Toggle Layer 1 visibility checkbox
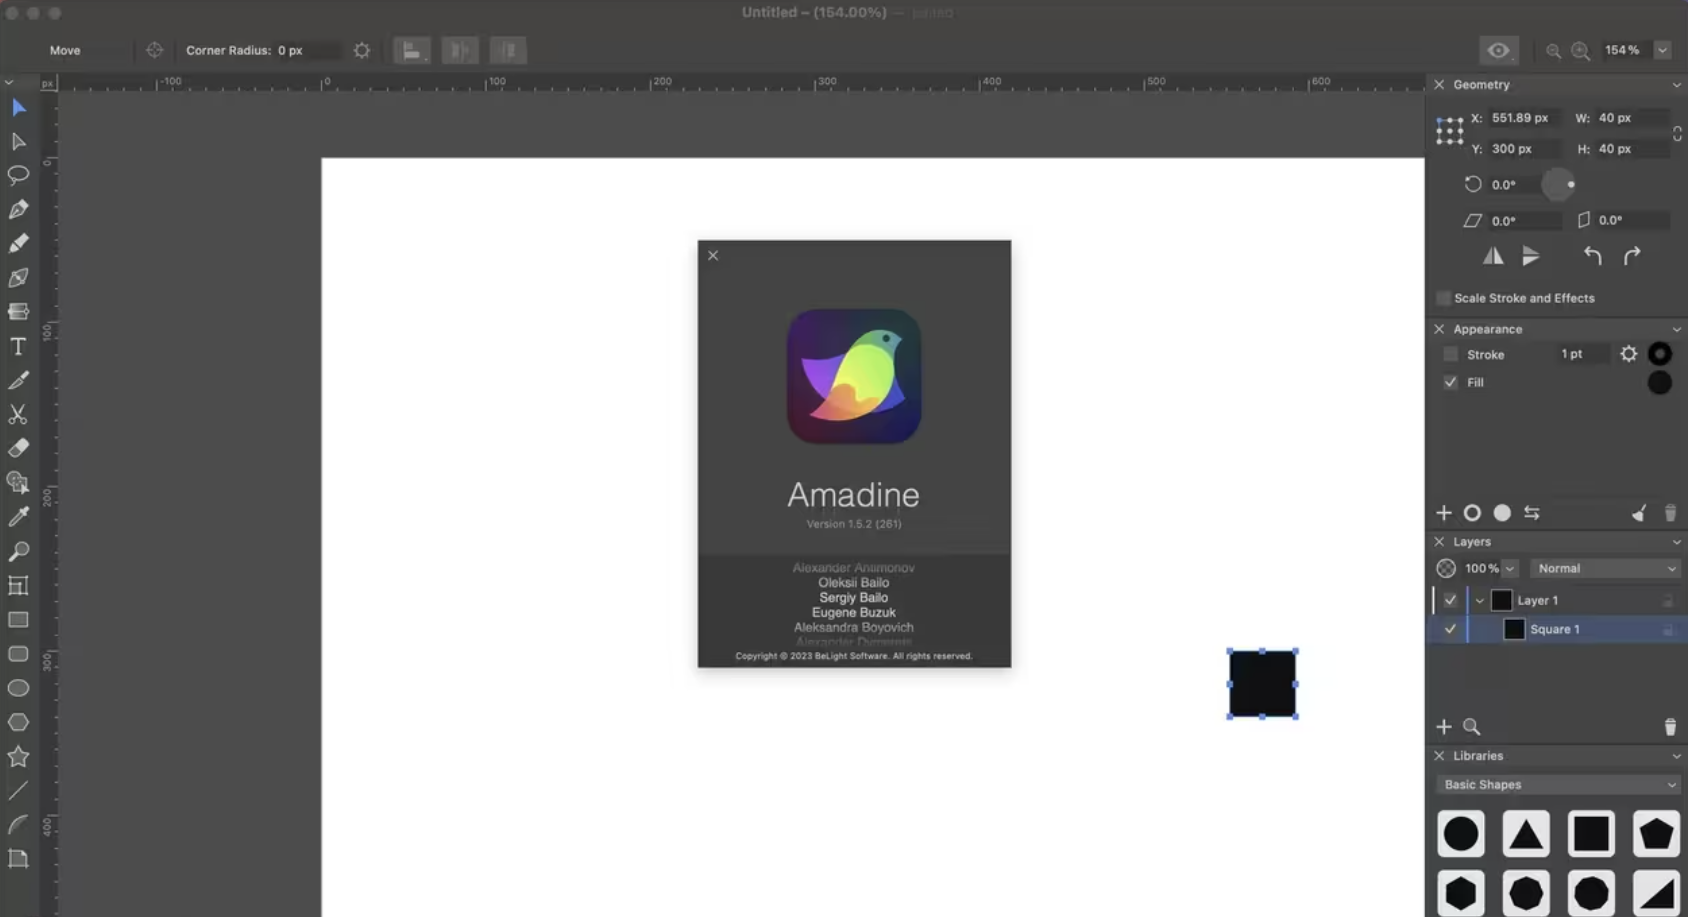Screen dimensions: 1688x917 pyautogui.click(x=1450, y=600)
